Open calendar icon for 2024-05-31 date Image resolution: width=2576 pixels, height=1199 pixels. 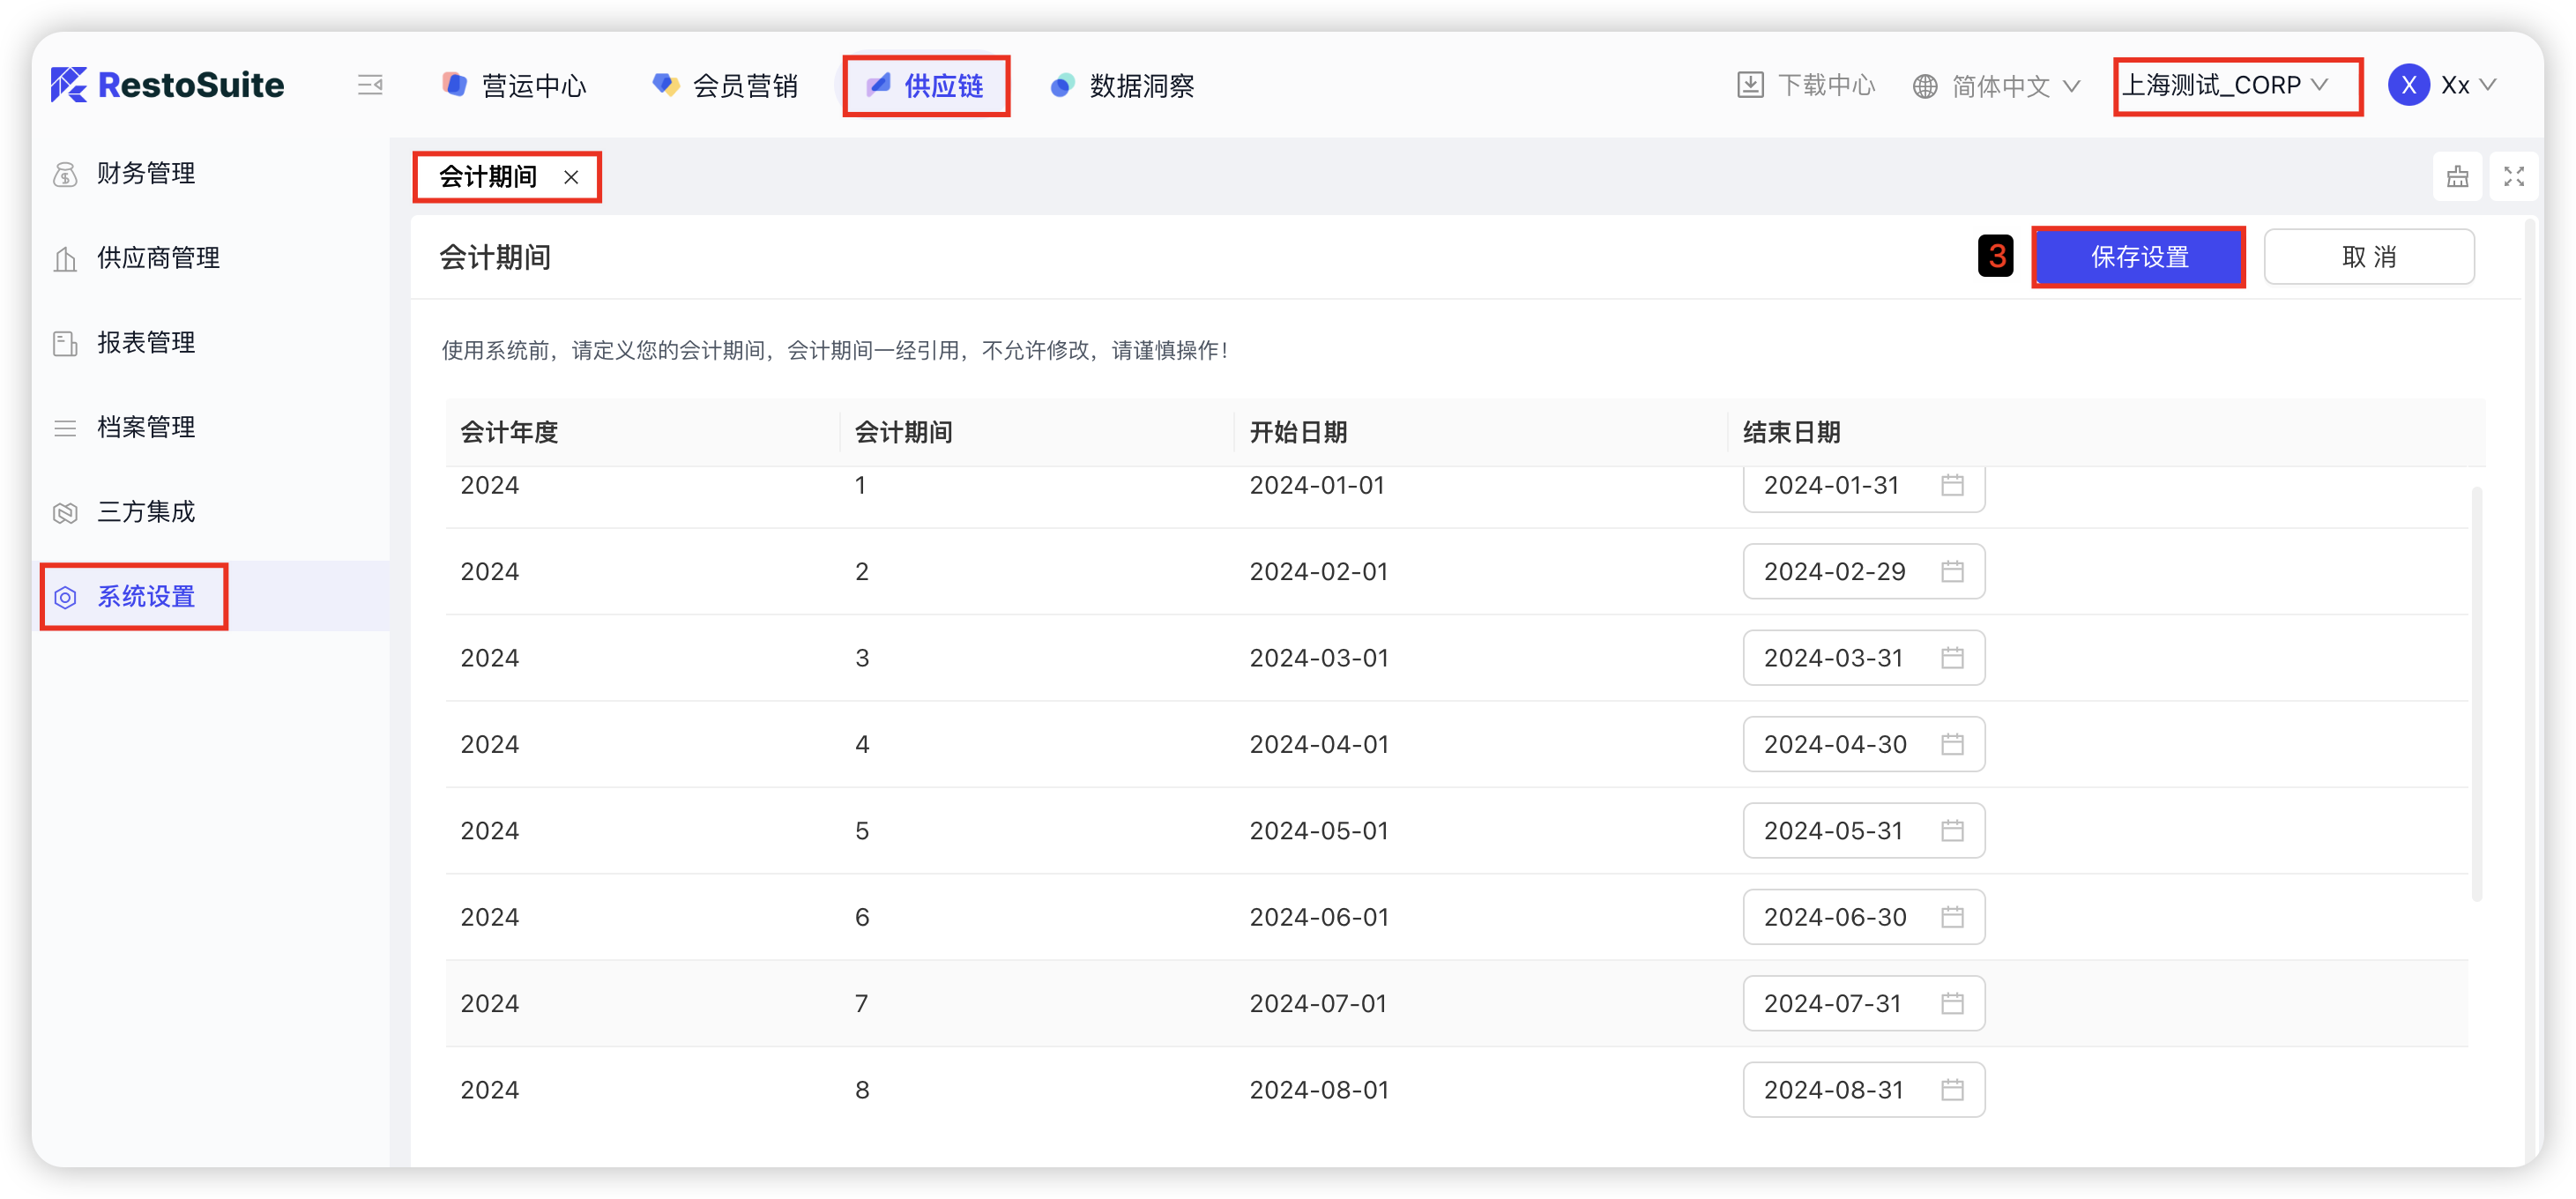coord(1952,830)
